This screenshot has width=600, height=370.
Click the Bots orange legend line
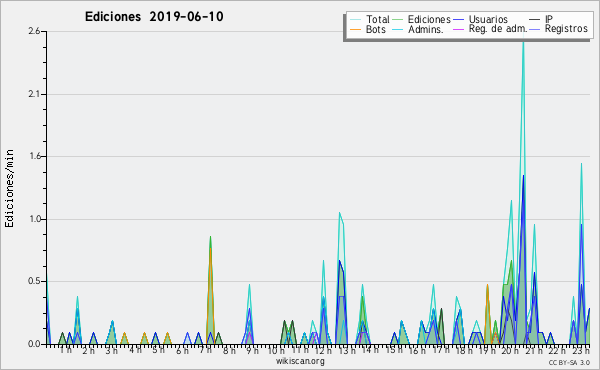click(x=355, y=29)
